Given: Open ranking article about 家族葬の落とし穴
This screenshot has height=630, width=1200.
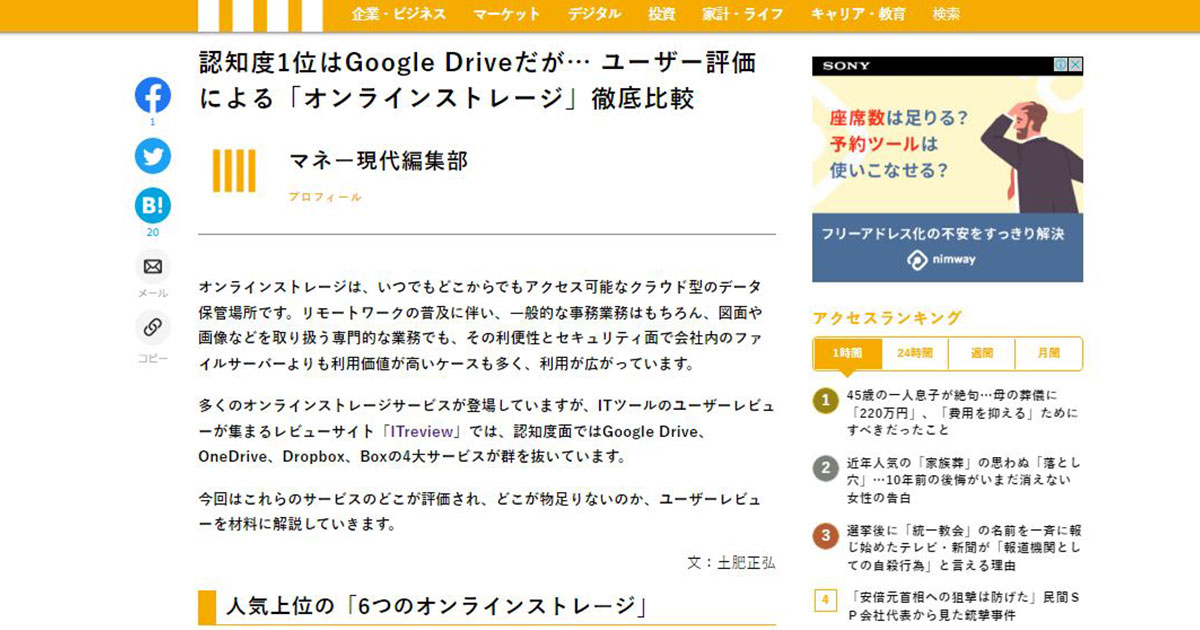Looking at the screenshot, I should pos(963,480).
